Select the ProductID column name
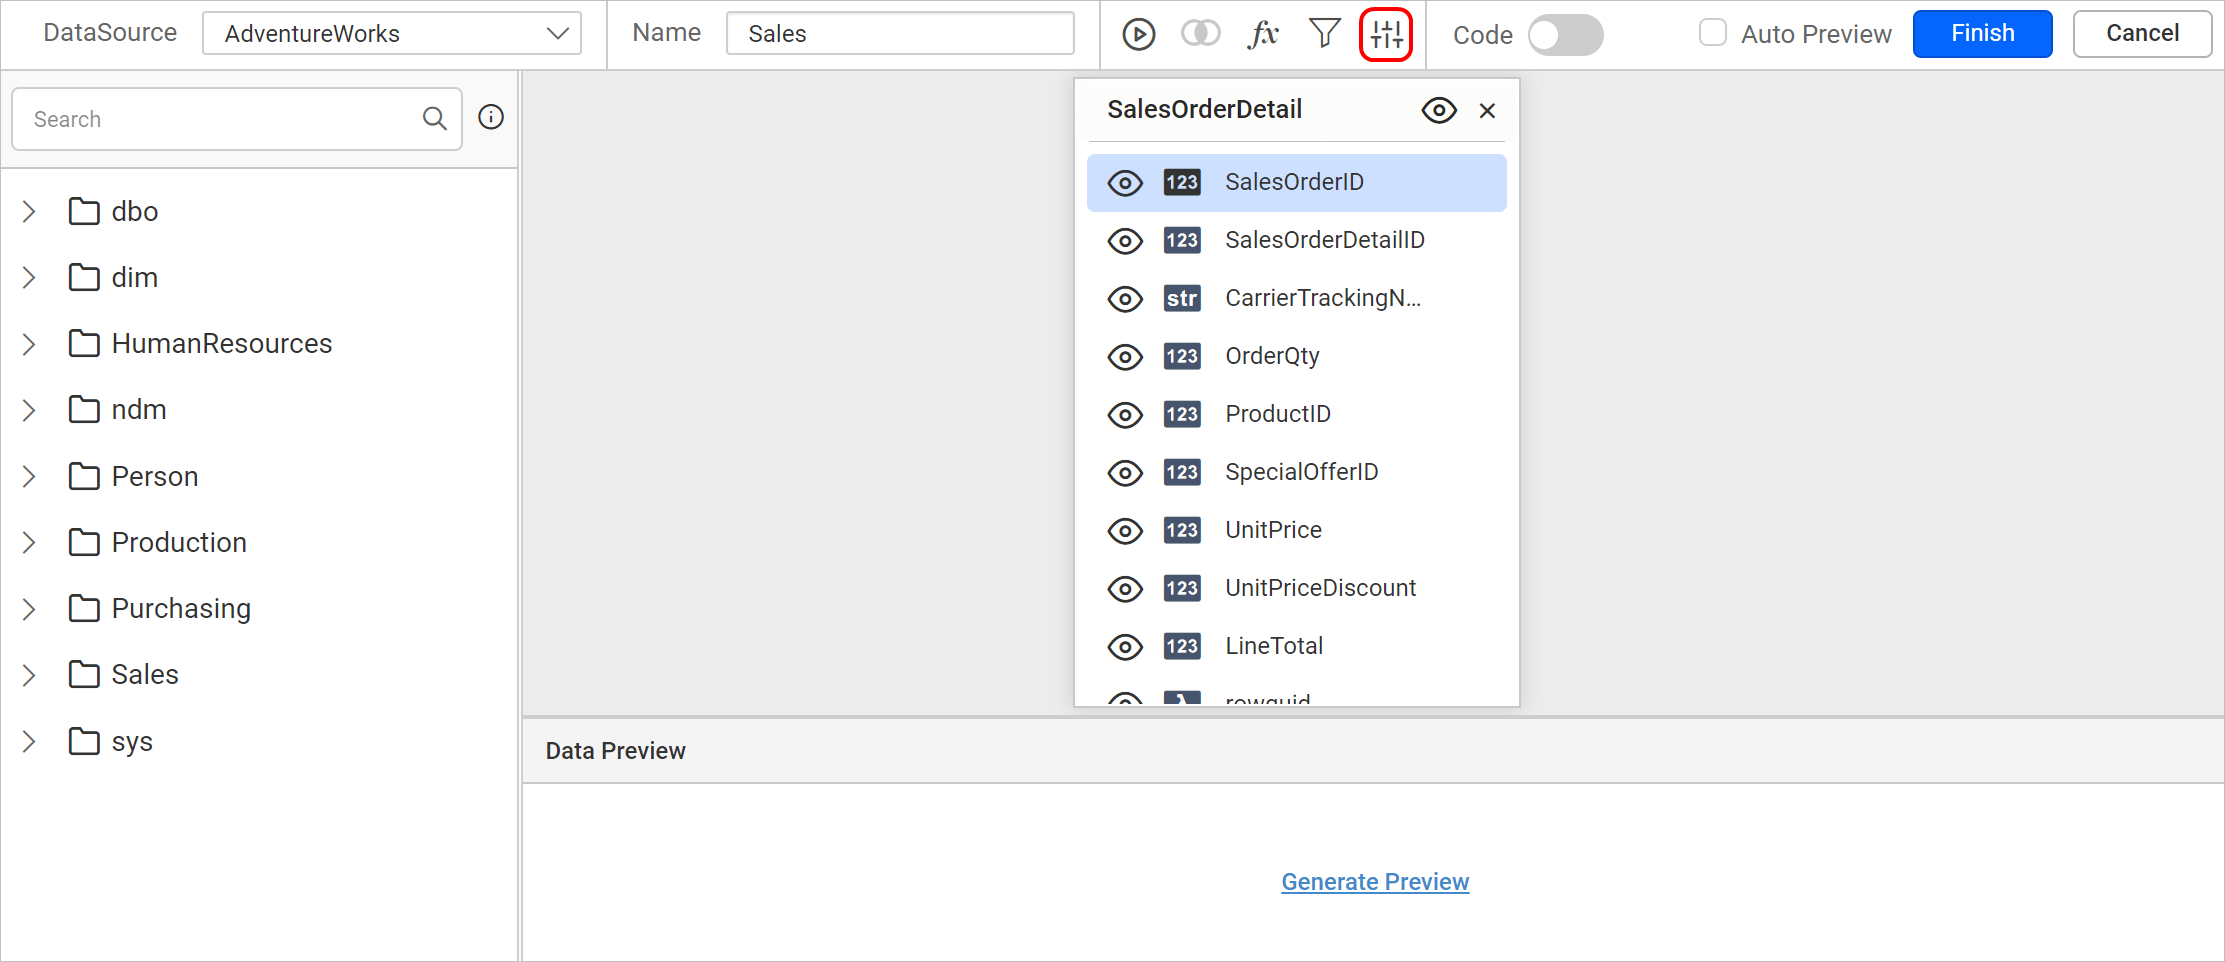Image resolution: width=2225 pixels, height=962 pixels. coord(1278,414)
